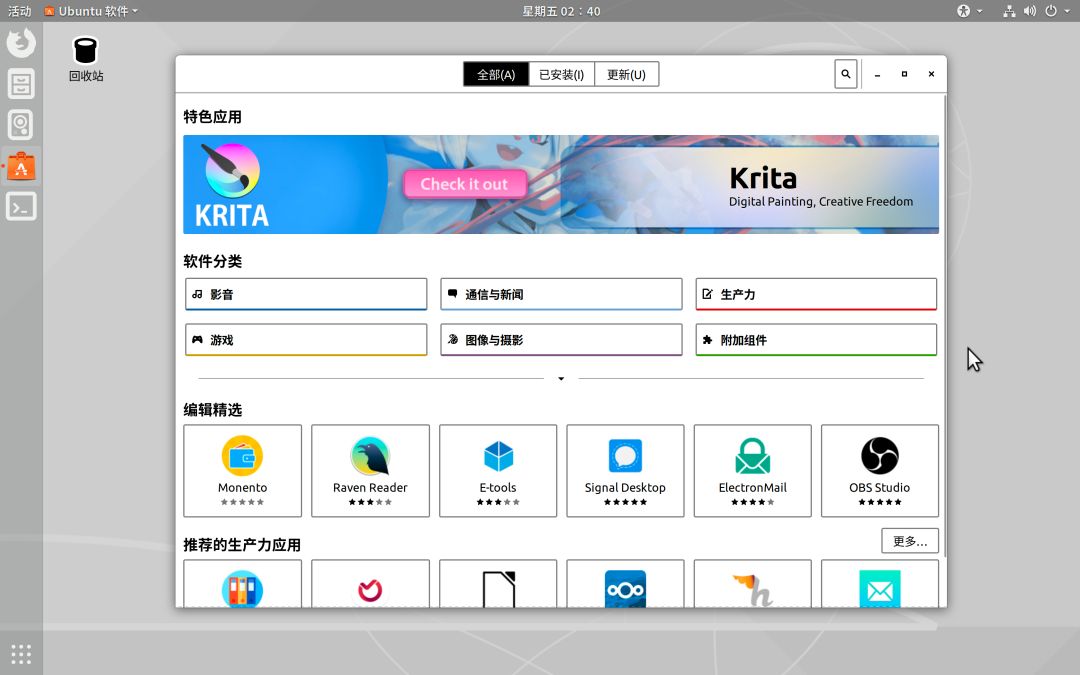Viewport: 1080px width, 675px height.
Task: Open the search icon in header bar
Action: tap(845, 74)
